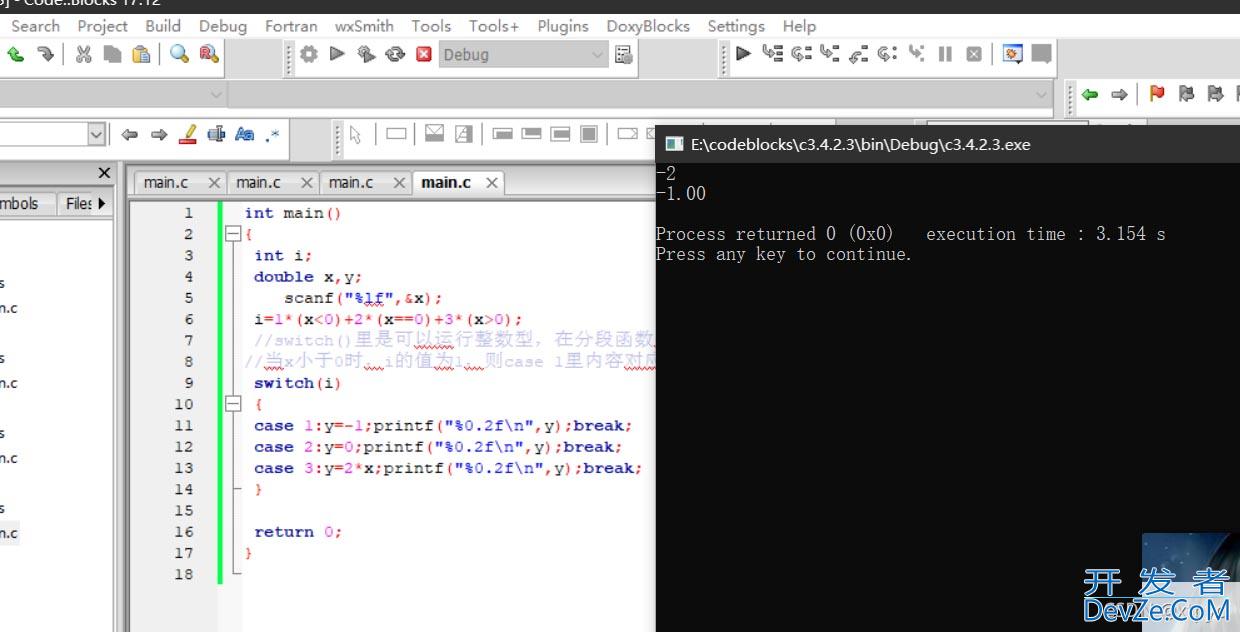Click the Next instruction debugger icon
Viewport: 1240px width, 632px height.
point(887,54)
